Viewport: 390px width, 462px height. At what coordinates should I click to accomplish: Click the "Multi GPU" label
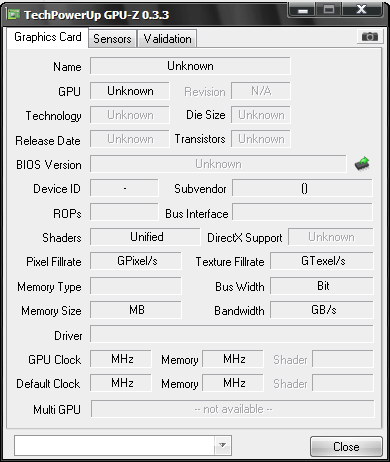pos(57,409)
